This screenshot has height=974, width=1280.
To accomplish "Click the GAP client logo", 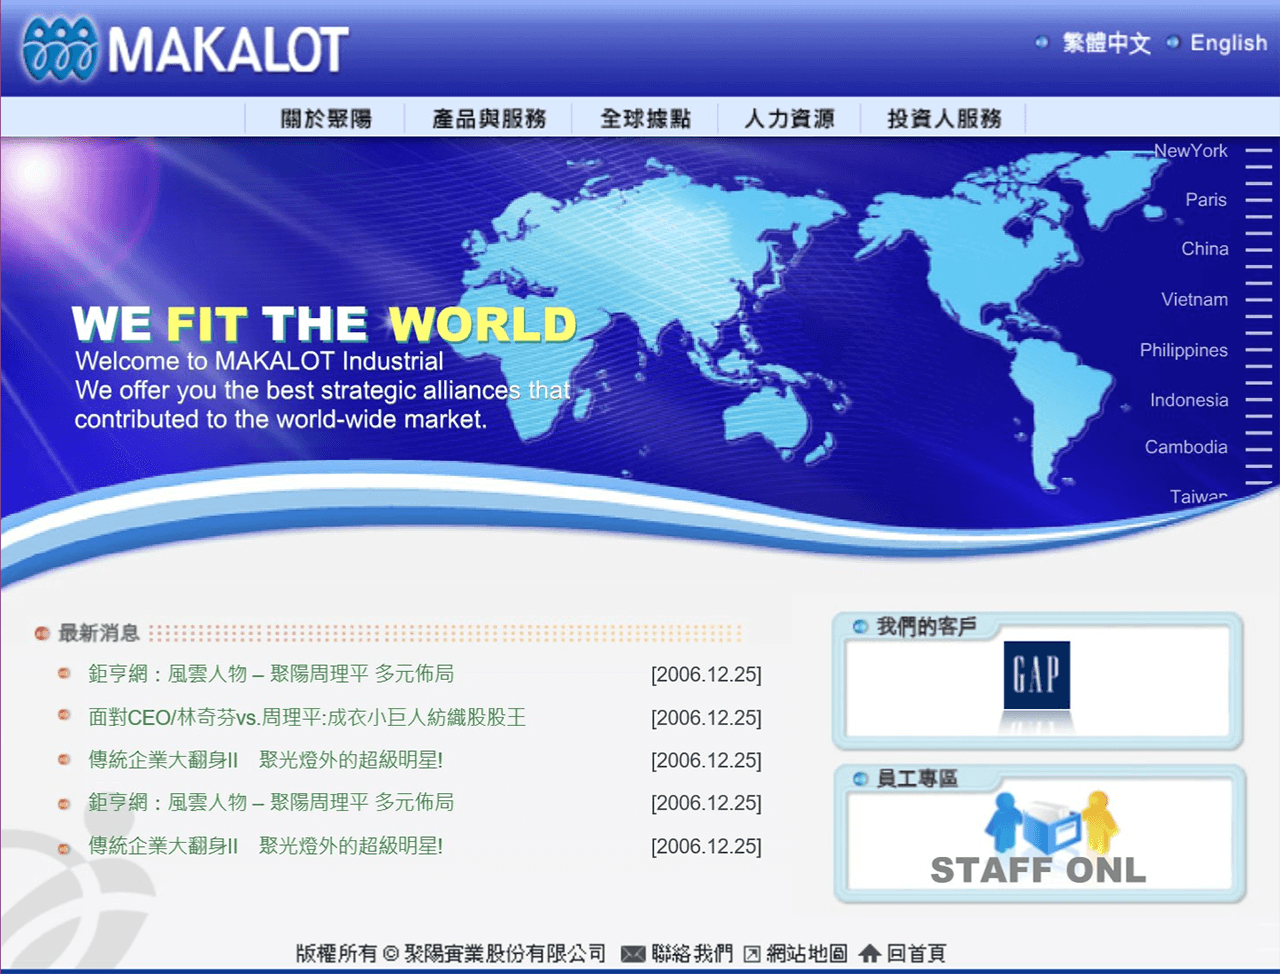I will pos(1036,675).
